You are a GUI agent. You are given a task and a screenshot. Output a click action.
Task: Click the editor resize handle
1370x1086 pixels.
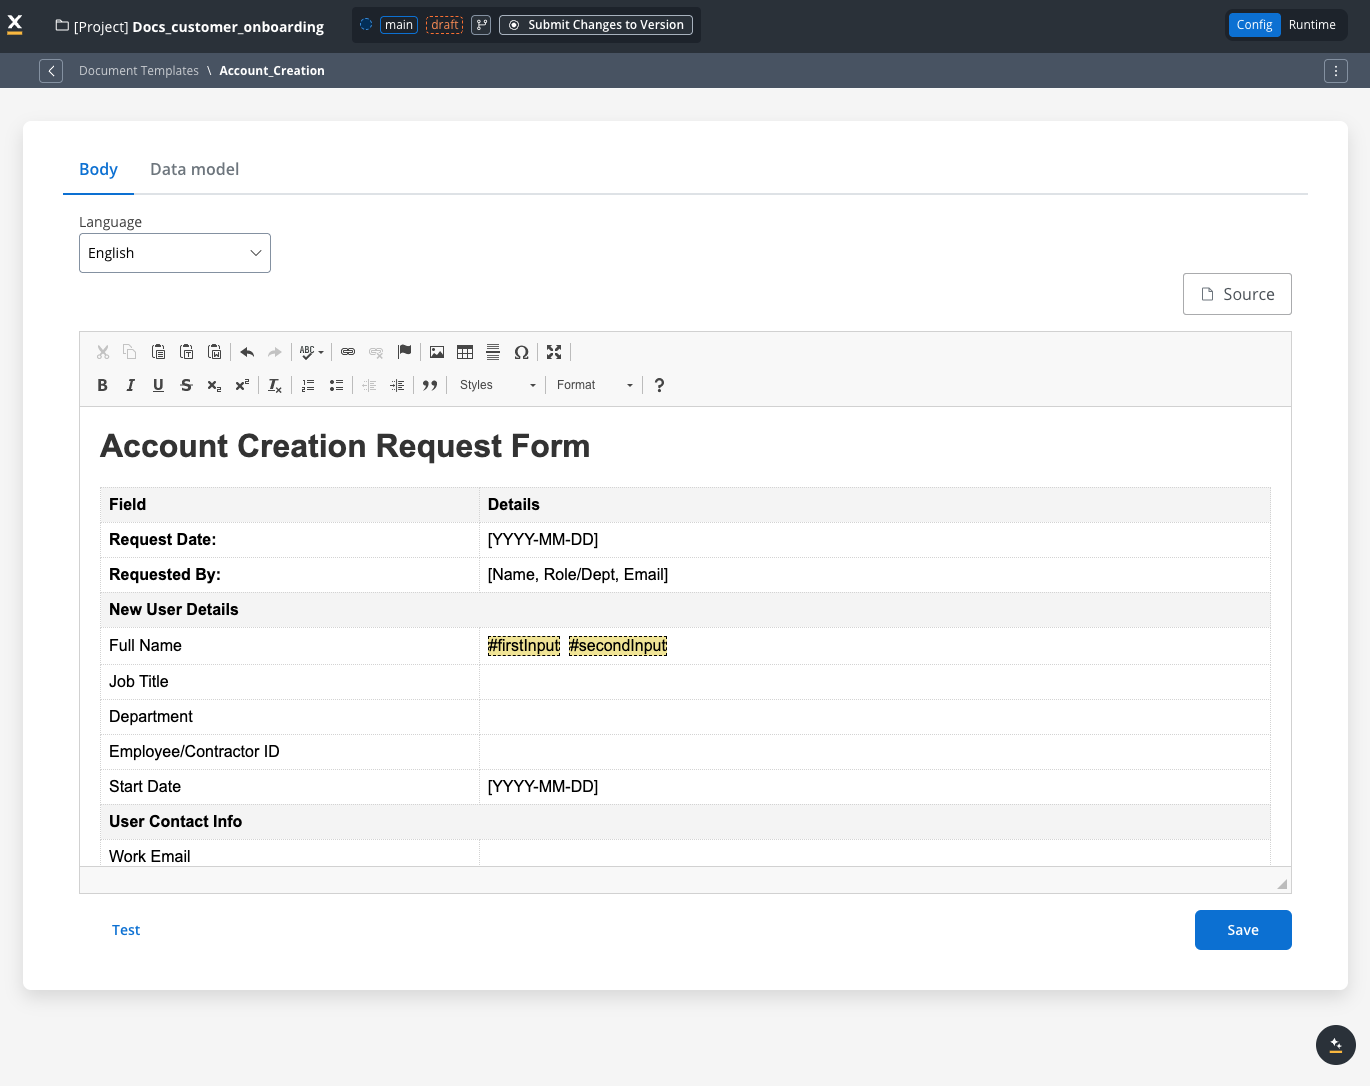[1282, 884]
